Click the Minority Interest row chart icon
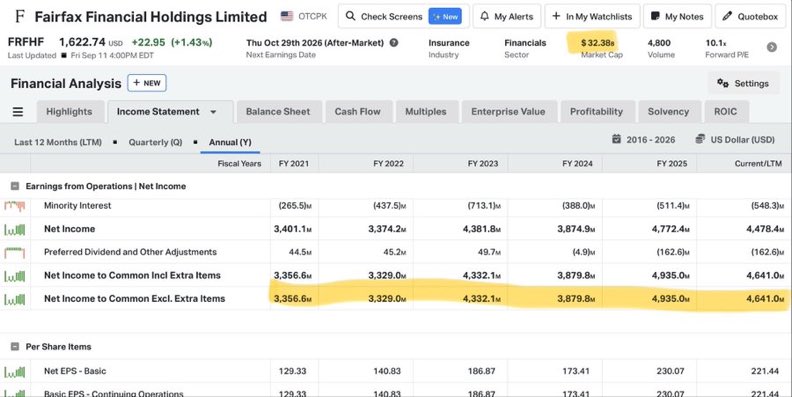The width and height of the screenshot is (792, 397). [15, 206]
